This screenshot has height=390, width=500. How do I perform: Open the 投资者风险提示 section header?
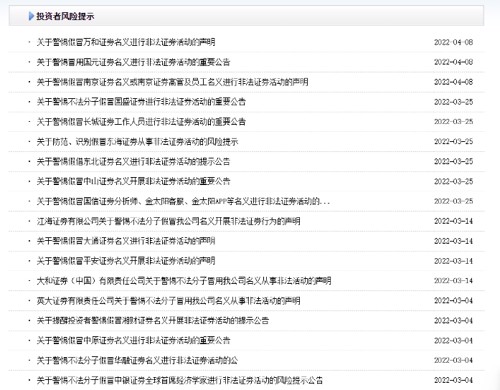(x=65, y=16)
